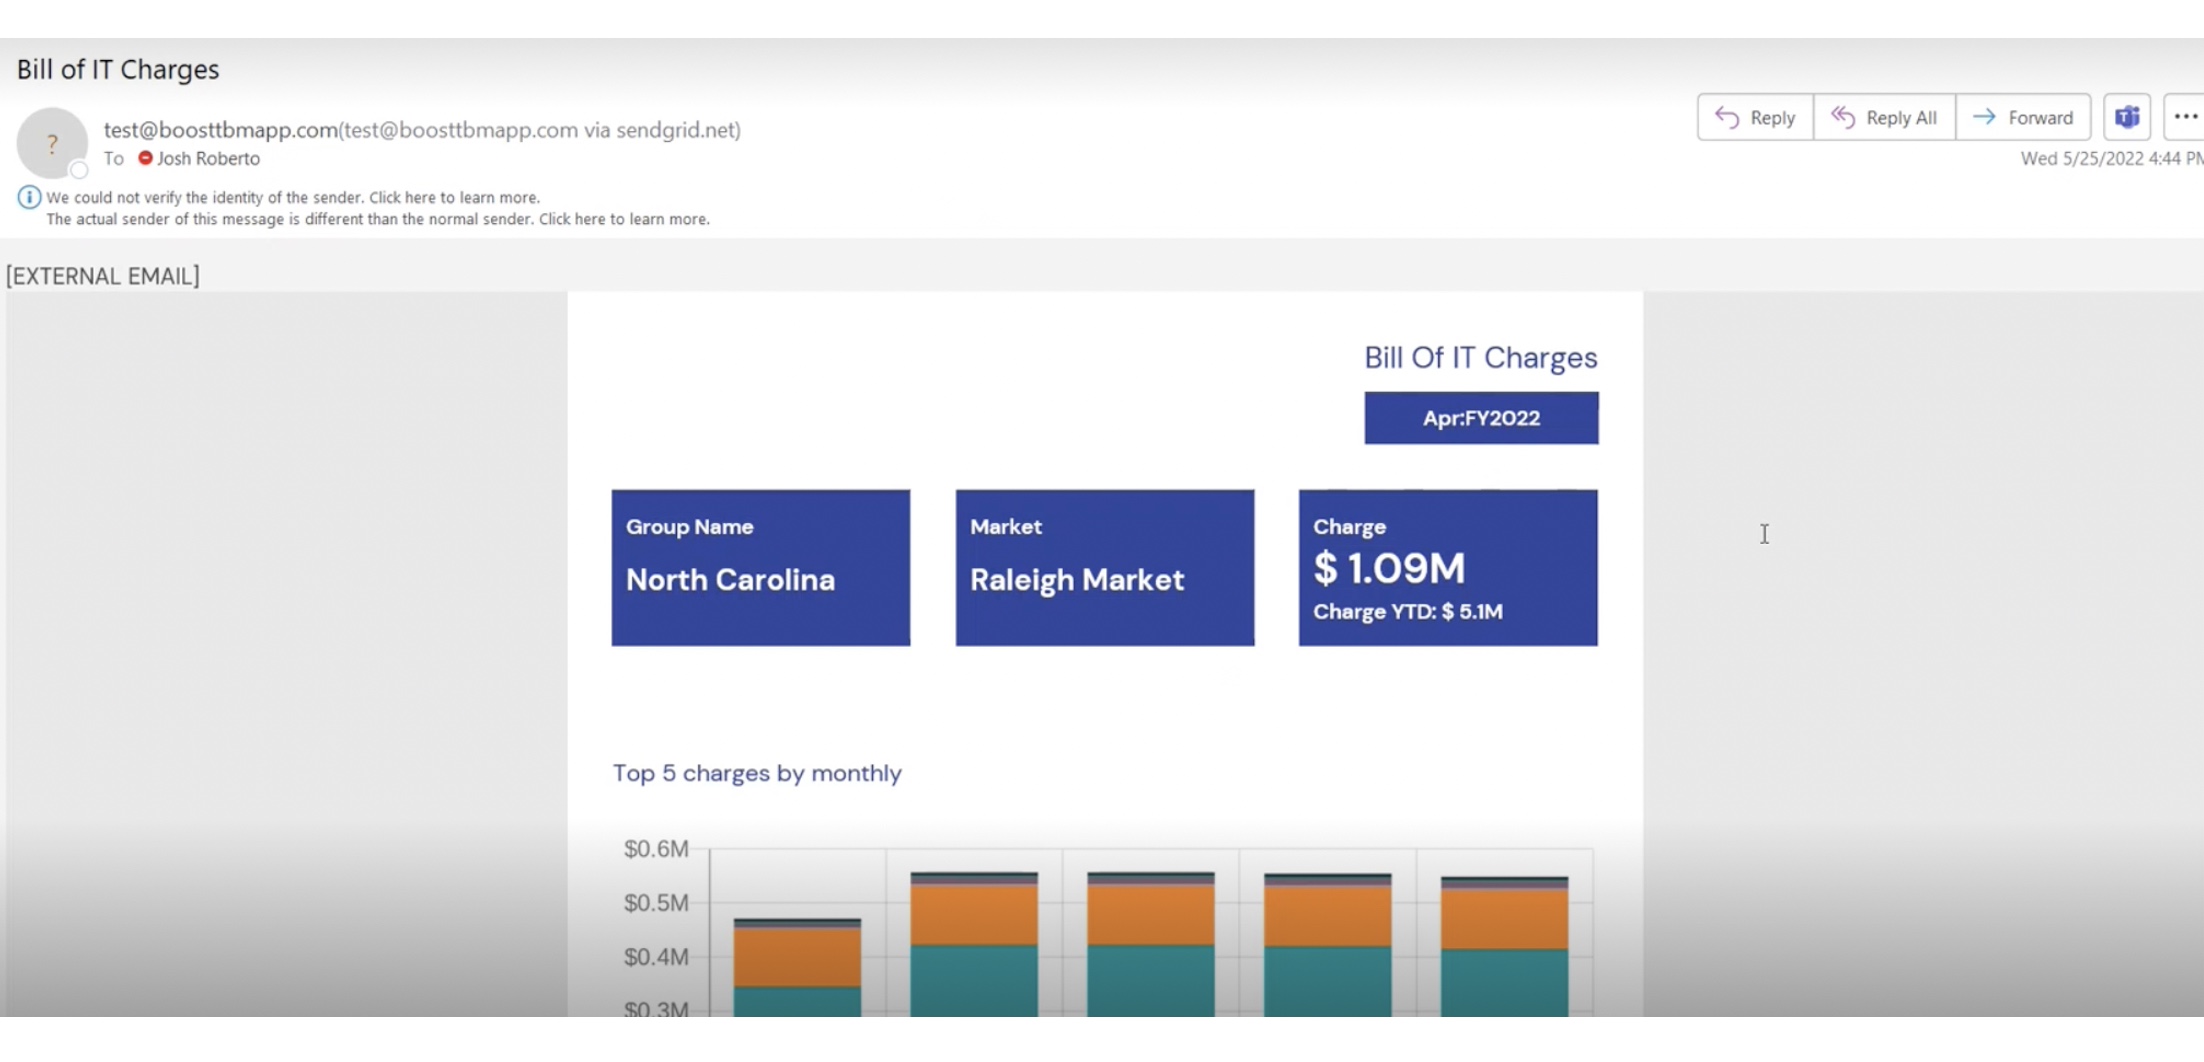2204x1062 pixels.
Task: Open 'We could not verify the identity' notice
Action: point(293,197)
